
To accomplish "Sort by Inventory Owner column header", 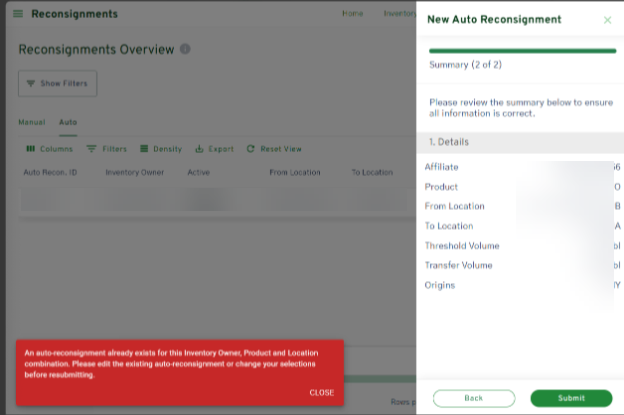I will pyautogui.click(x=135, y=172).
